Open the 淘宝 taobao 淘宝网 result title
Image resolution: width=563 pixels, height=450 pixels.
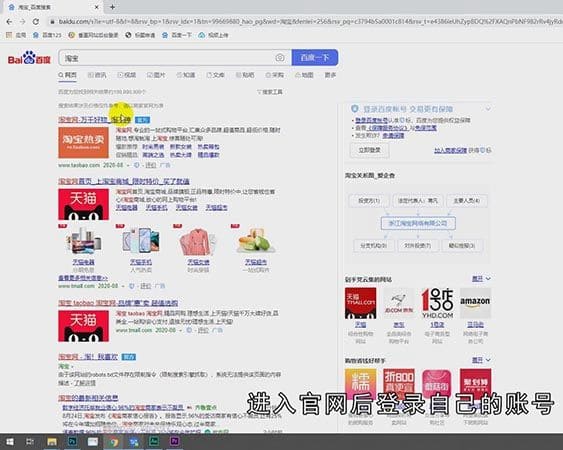(118, 303)
